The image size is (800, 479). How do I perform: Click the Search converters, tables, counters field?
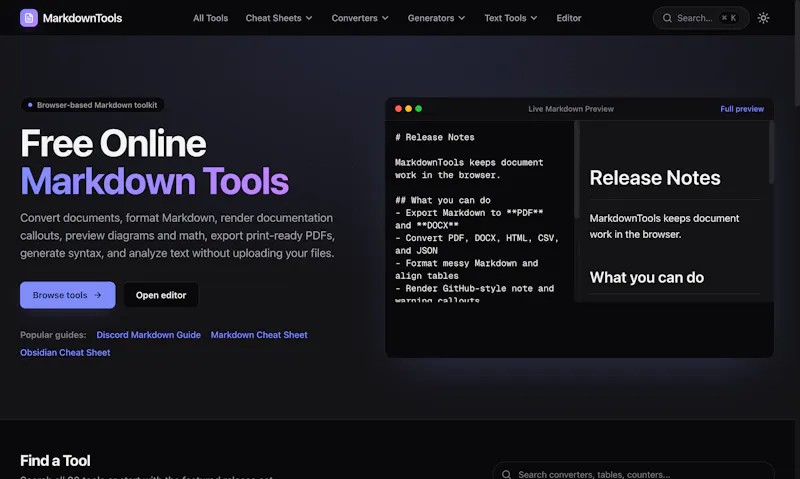pos(634,474)
